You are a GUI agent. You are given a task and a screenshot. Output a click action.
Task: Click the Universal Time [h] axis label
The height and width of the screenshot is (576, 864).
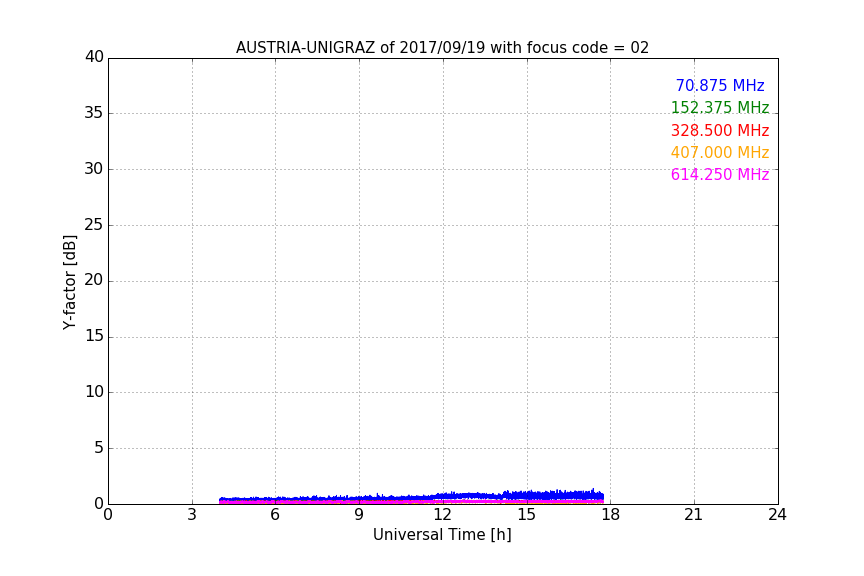[x=442, y=535]
